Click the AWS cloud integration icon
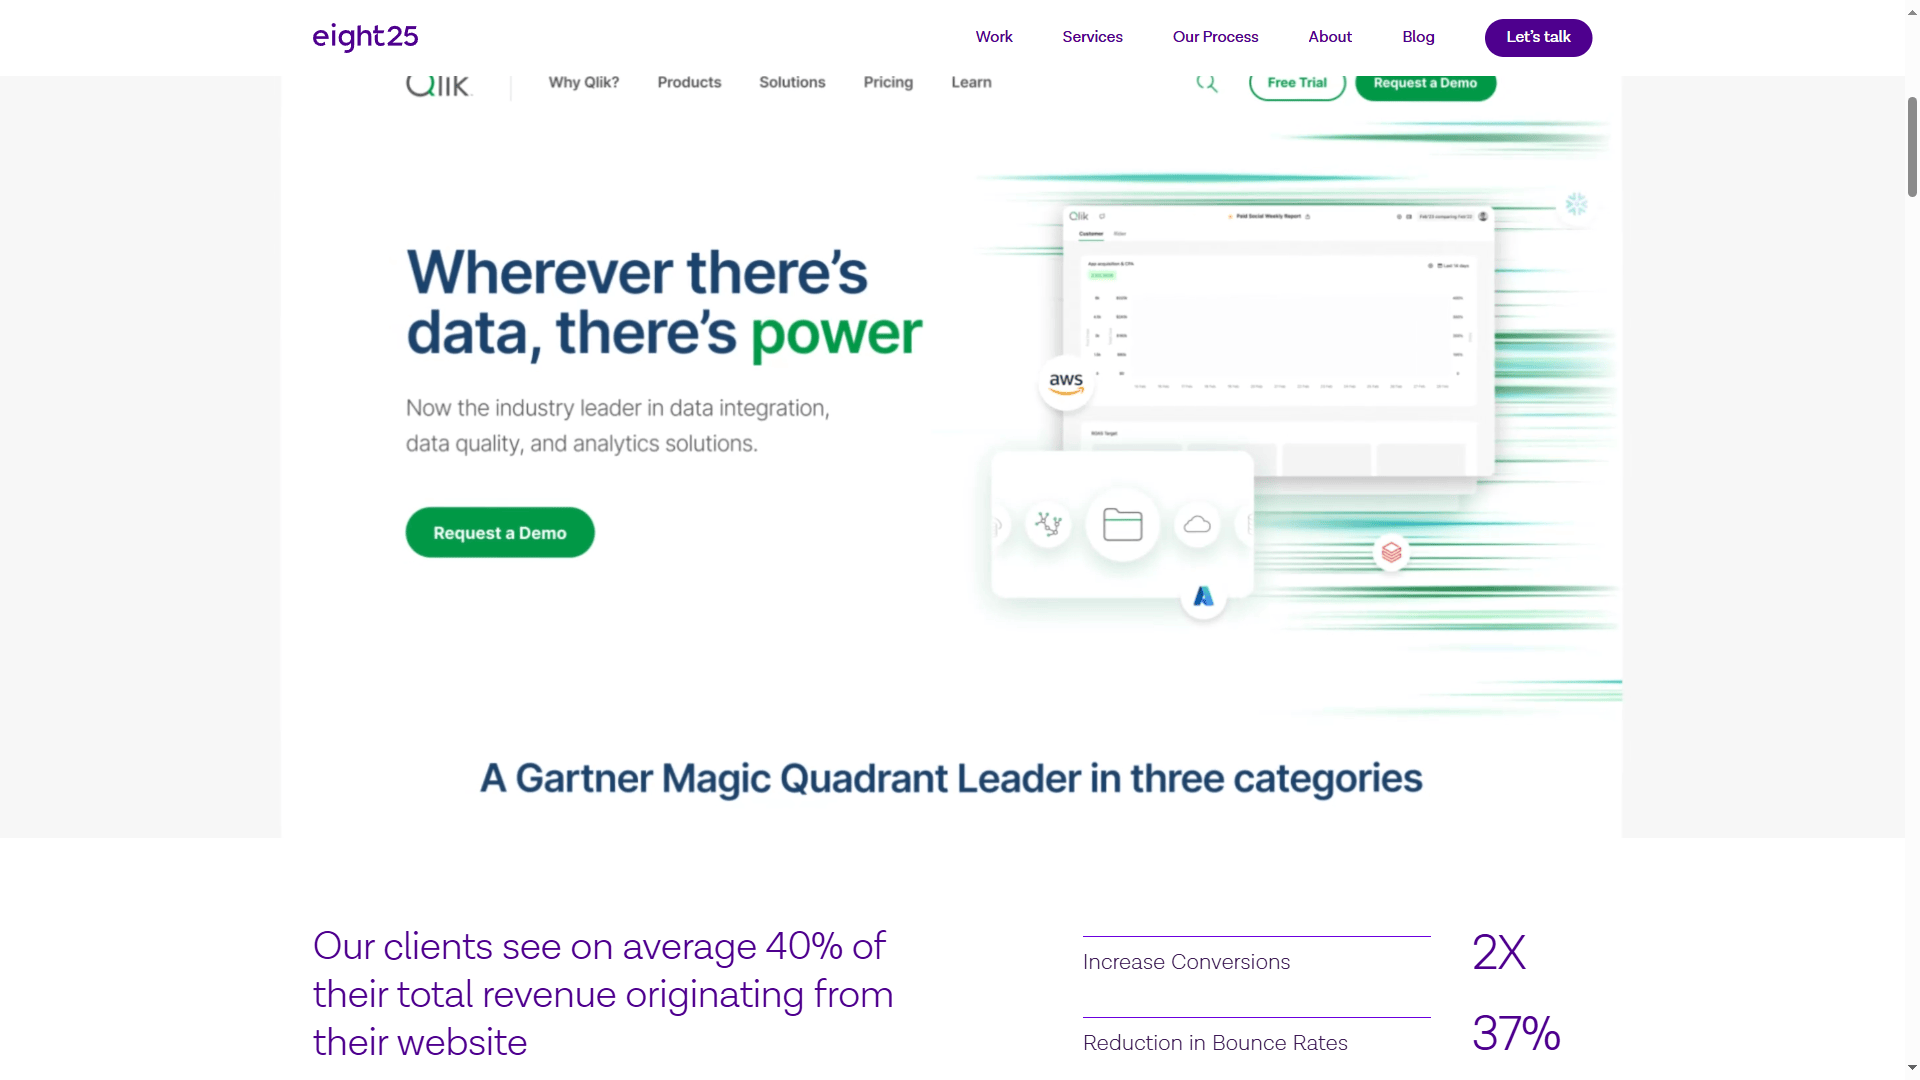 pyautogui.click(x=1067, y=382)
